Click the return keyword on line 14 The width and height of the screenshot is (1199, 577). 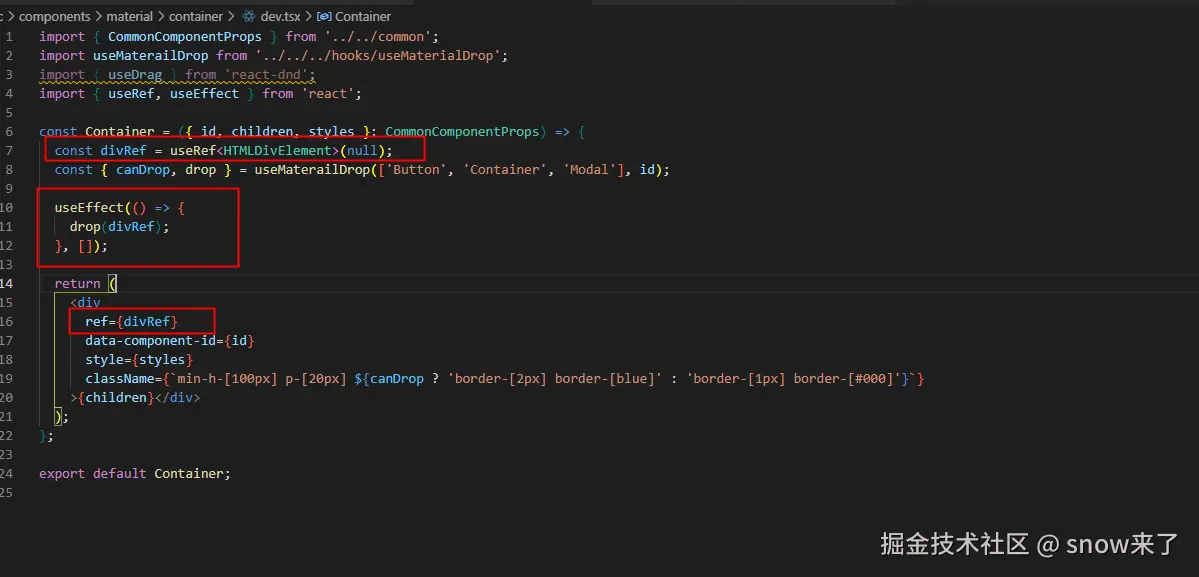click(x=77, y=284)
